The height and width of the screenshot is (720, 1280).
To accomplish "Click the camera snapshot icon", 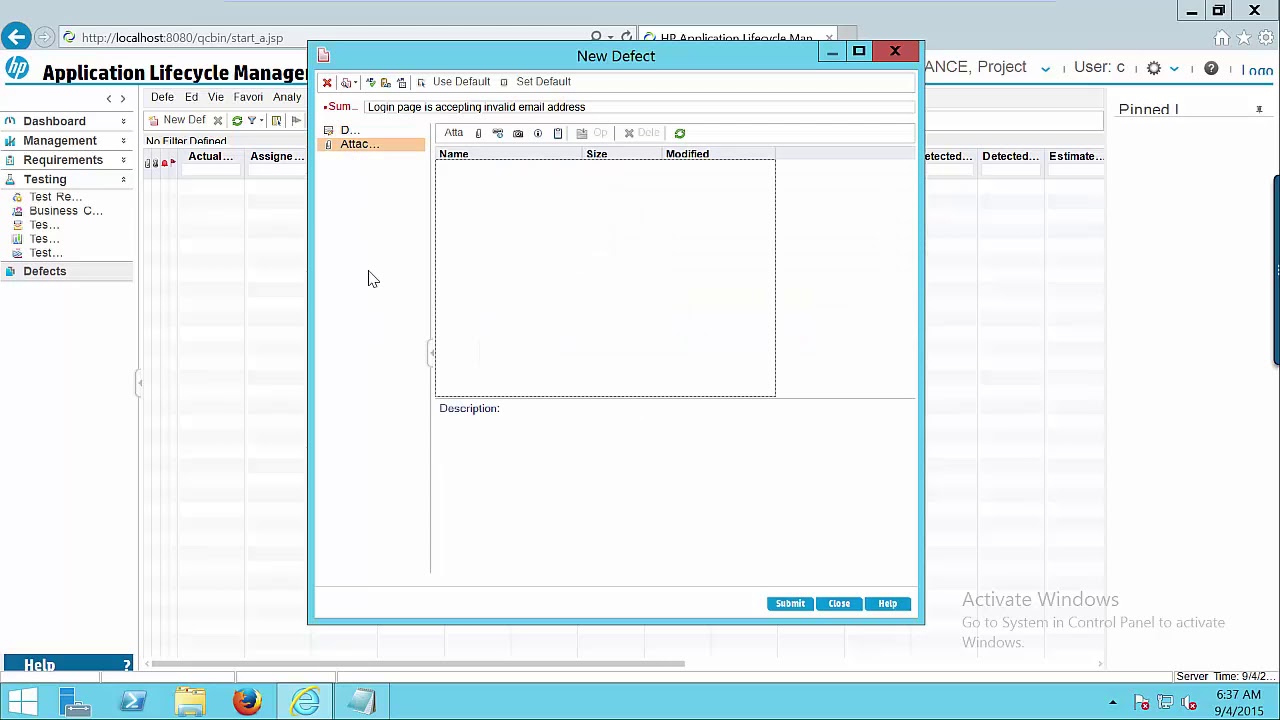I will tap(518, 133).
